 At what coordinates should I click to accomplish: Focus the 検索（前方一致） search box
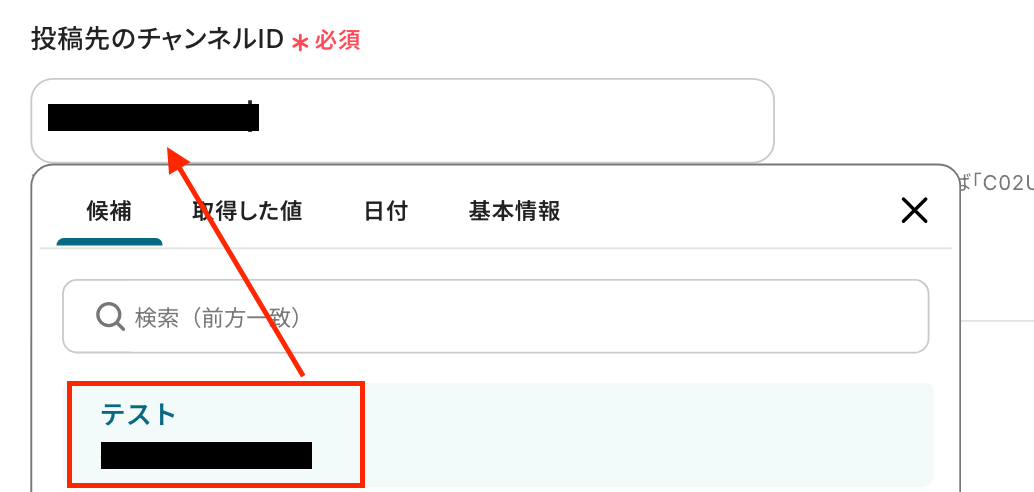(496, 317)
